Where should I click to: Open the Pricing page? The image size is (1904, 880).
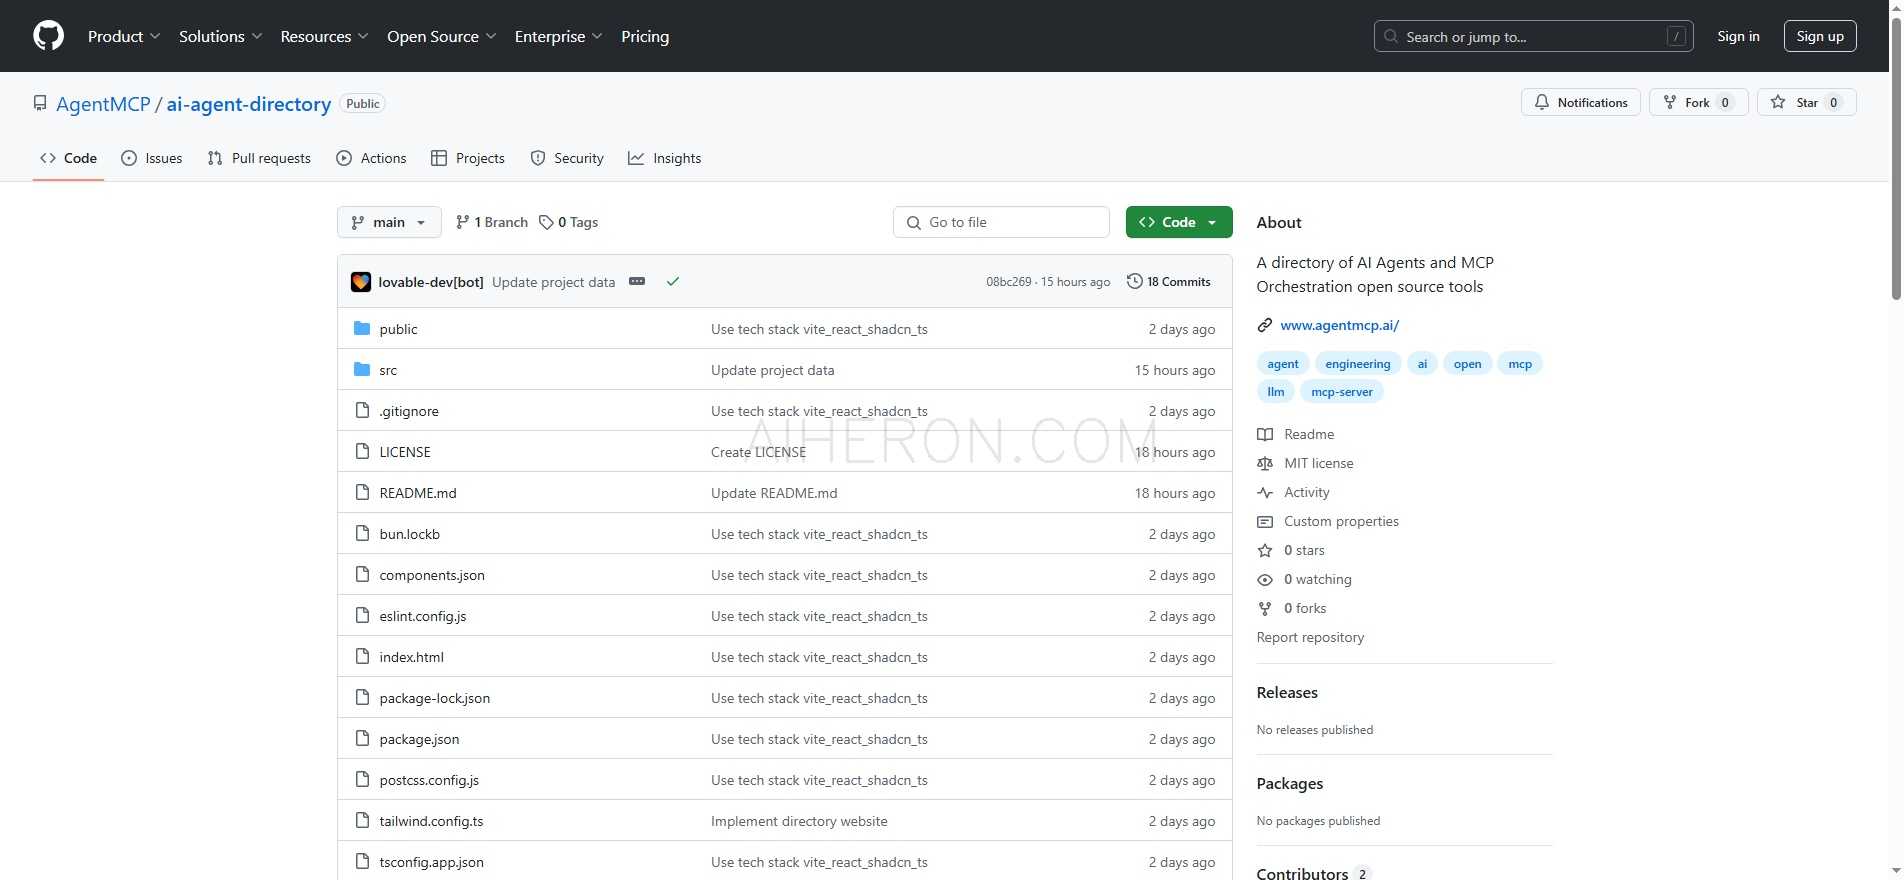[645, 36]
